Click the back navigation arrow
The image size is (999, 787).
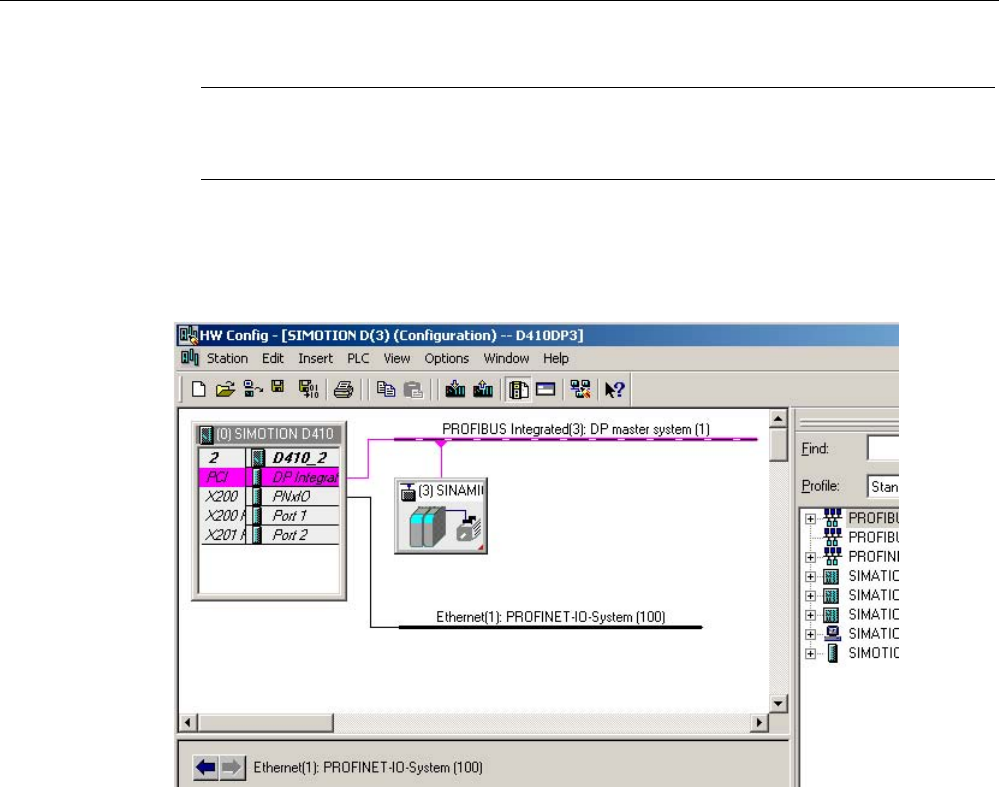[x=206, y=767]
